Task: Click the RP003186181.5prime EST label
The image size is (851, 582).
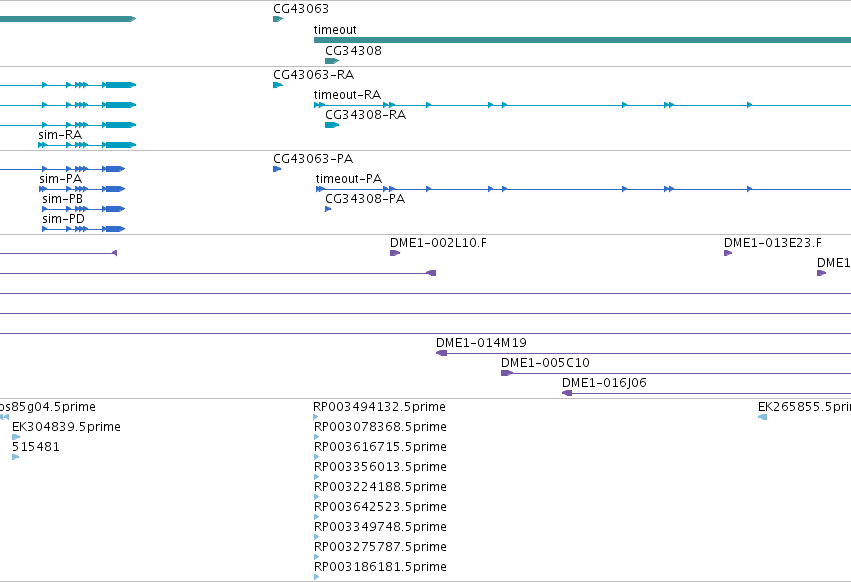Action: pos(380,566)
